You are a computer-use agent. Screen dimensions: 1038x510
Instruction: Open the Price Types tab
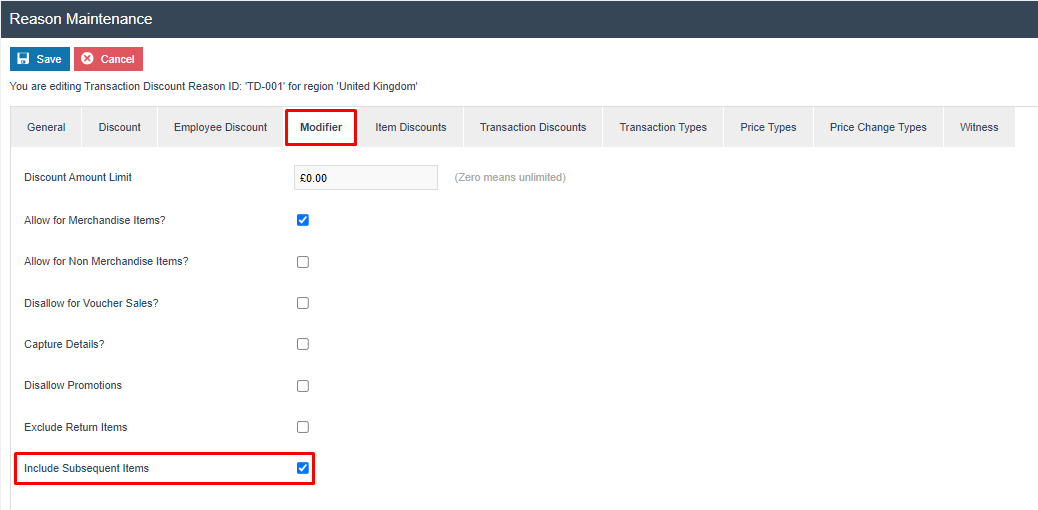click(768, 127)
